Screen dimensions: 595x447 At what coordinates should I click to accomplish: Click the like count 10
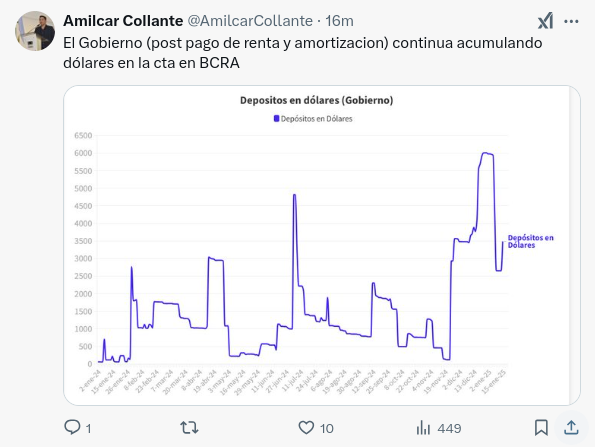click(326, 428)
